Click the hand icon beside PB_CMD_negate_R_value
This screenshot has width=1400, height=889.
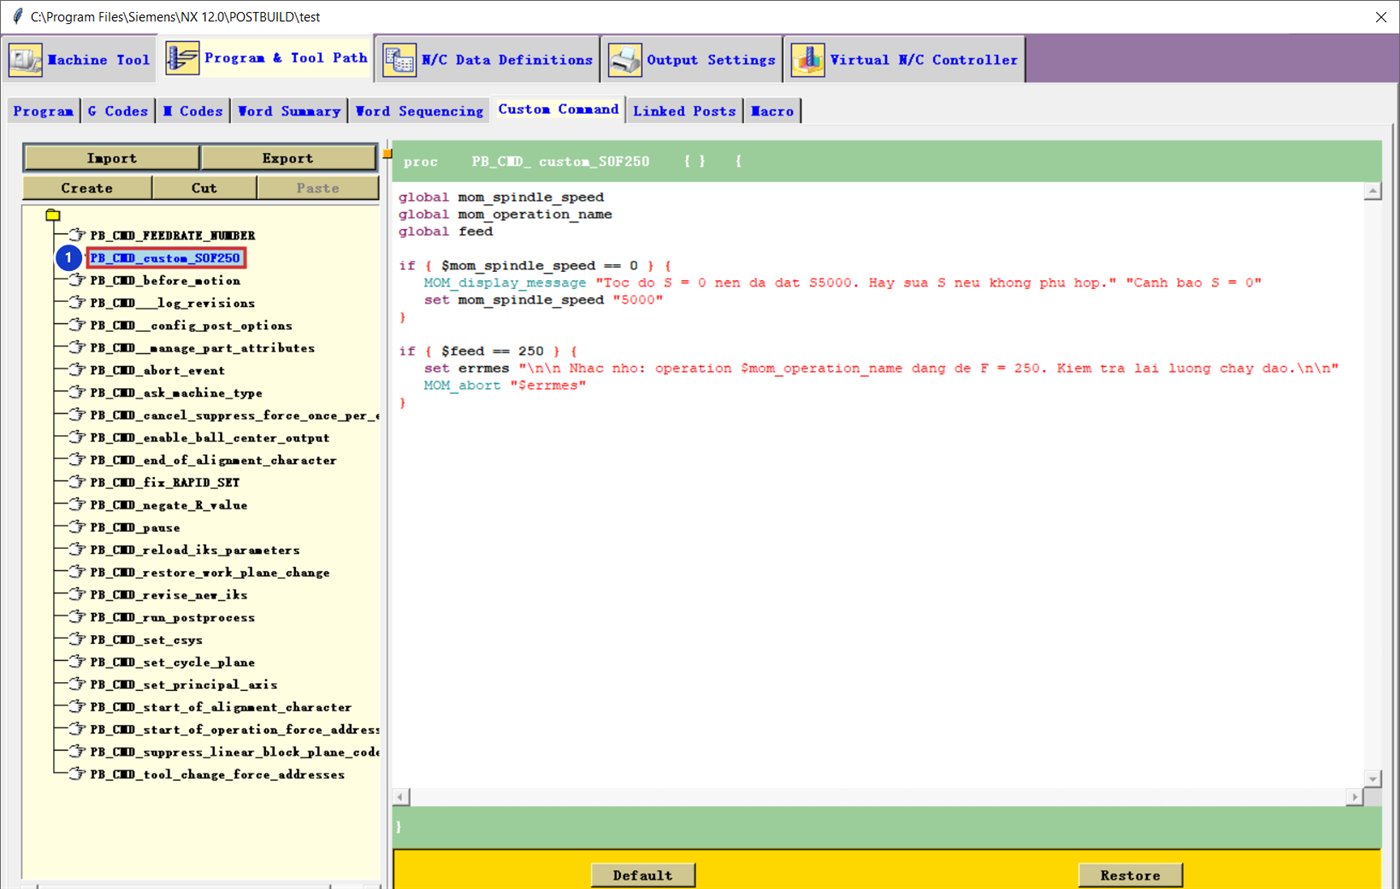[77, 506]
